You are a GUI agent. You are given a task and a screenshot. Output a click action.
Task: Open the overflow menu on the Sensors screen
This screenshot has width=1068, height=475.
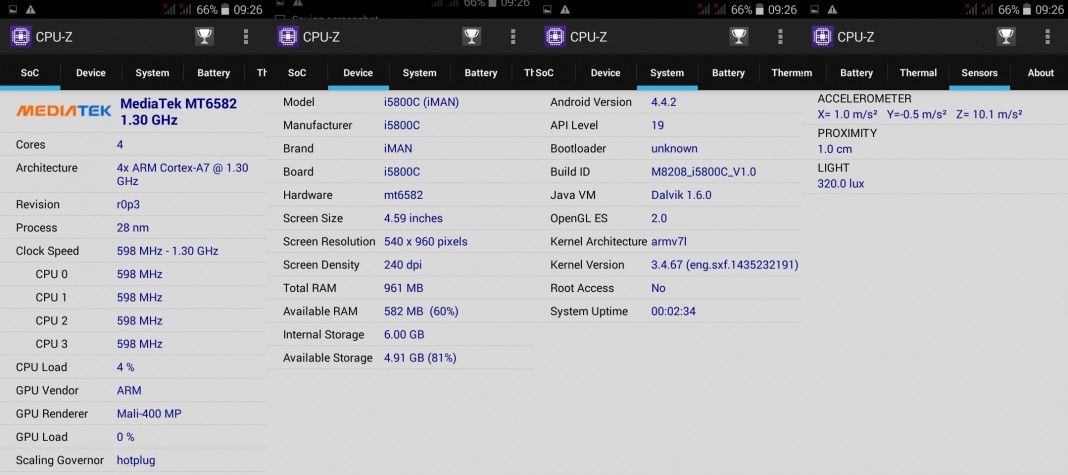click(1047, 37)
